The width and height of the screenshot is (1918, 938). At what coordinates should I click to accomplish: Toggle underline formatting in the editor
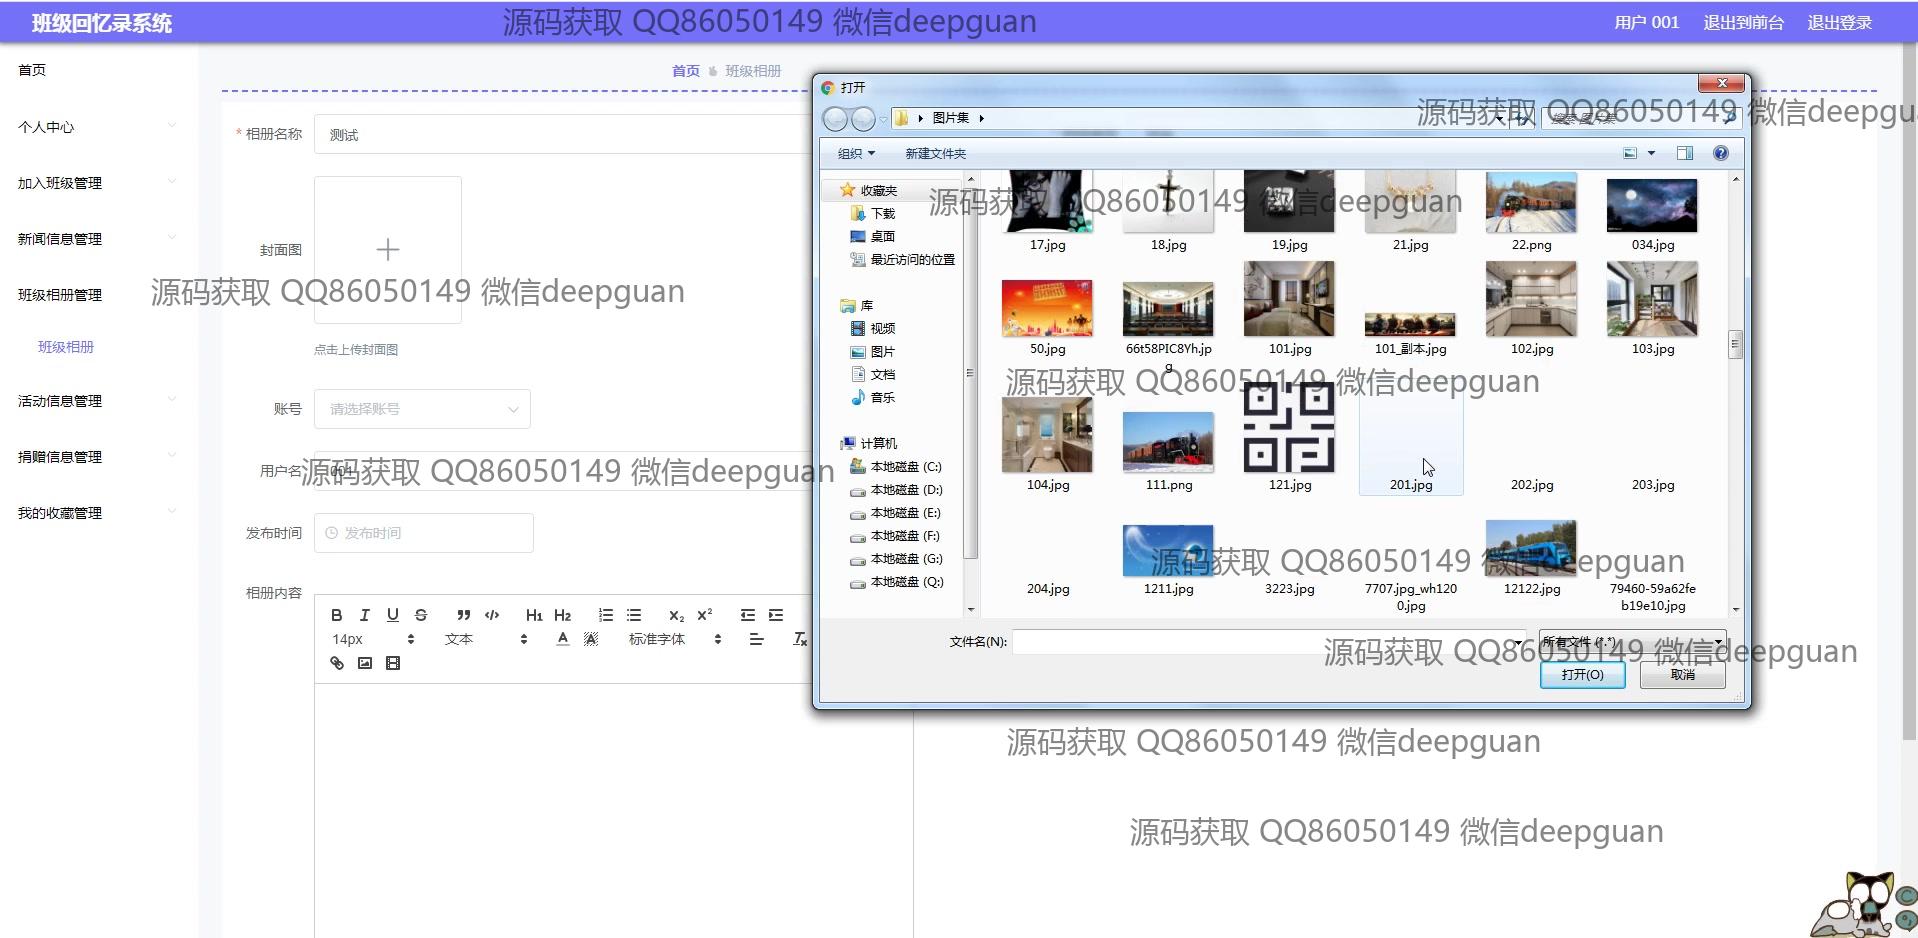point(393,615)
